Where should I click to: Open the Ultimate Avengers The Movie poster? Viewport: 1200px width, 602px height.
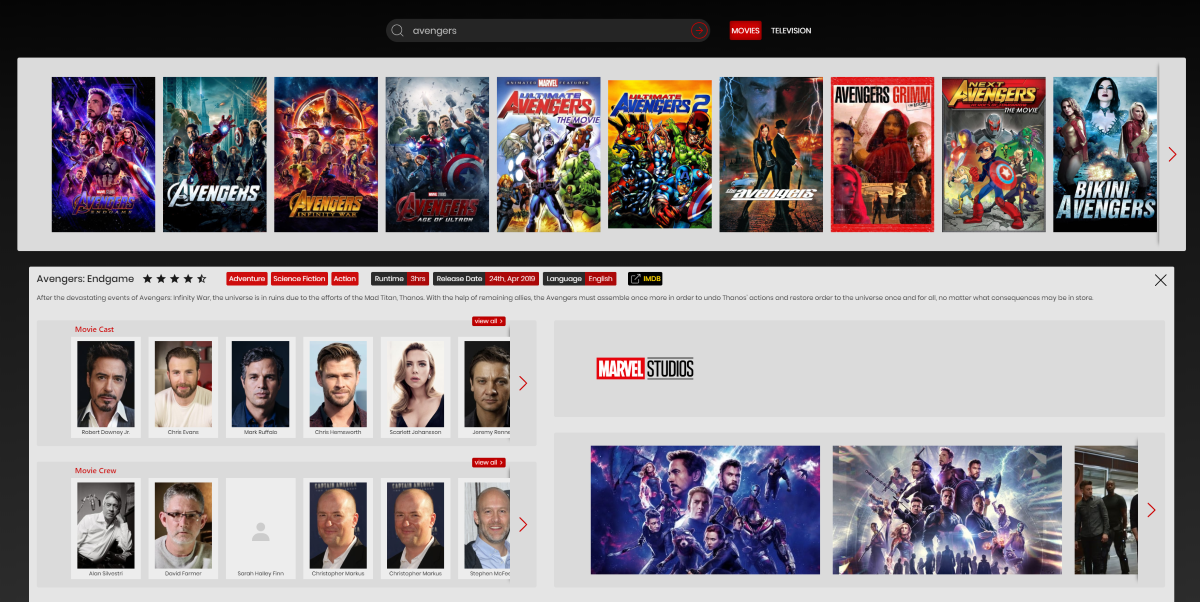[549, 154]
